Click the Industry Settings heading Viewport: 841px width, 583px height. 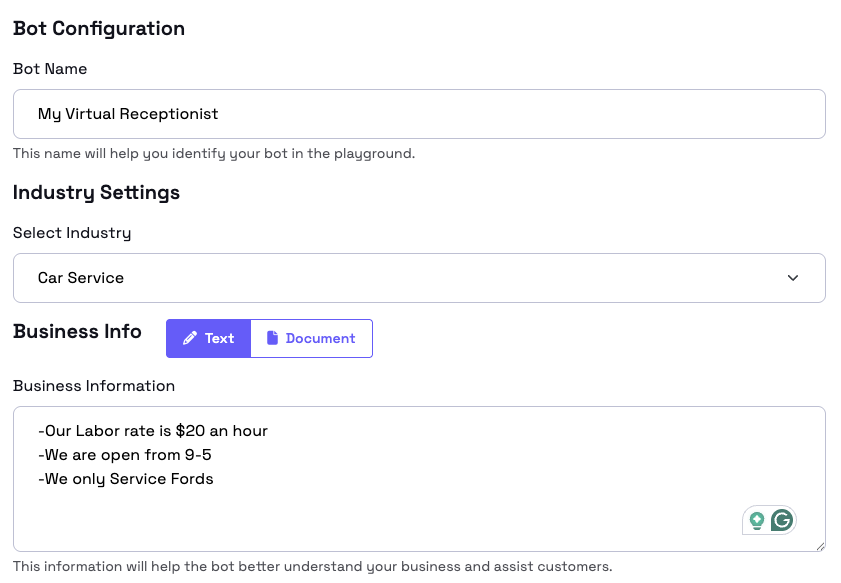click(96, 192)
